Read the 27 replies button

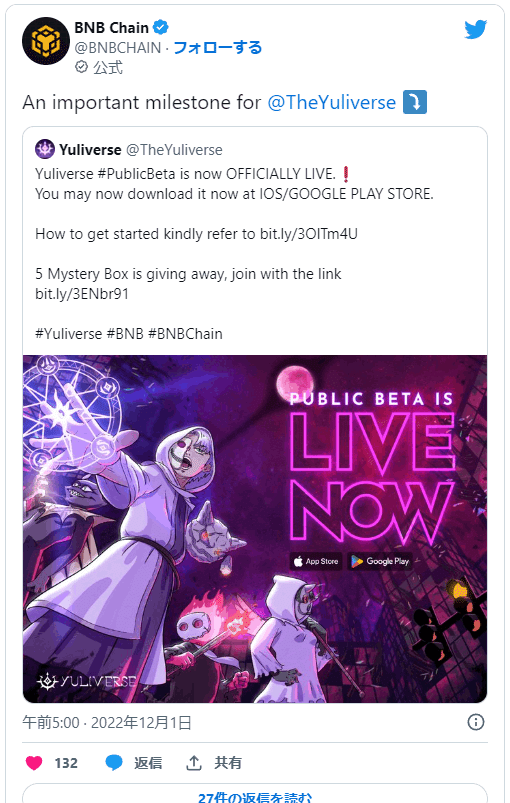pyautogui.click(x=255, y=795)
